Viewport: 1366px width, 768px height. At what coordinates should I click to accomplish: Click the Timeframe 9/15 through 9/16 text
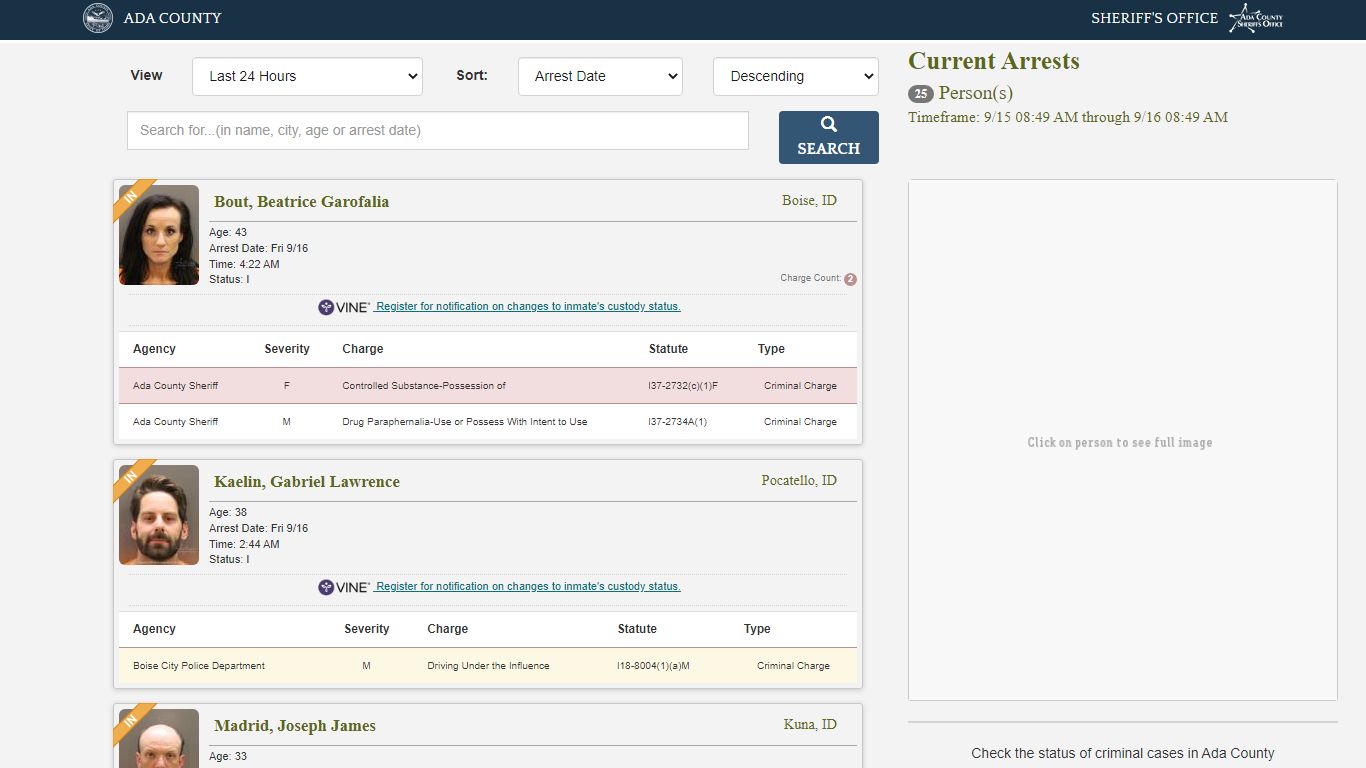[1068, 118]
